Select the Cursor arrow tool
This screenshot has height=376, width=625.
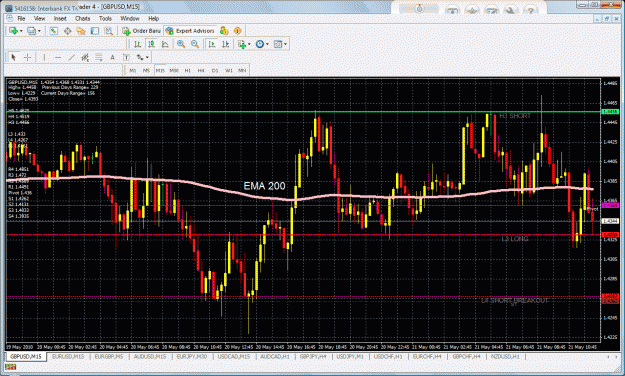tap(13, 57)
